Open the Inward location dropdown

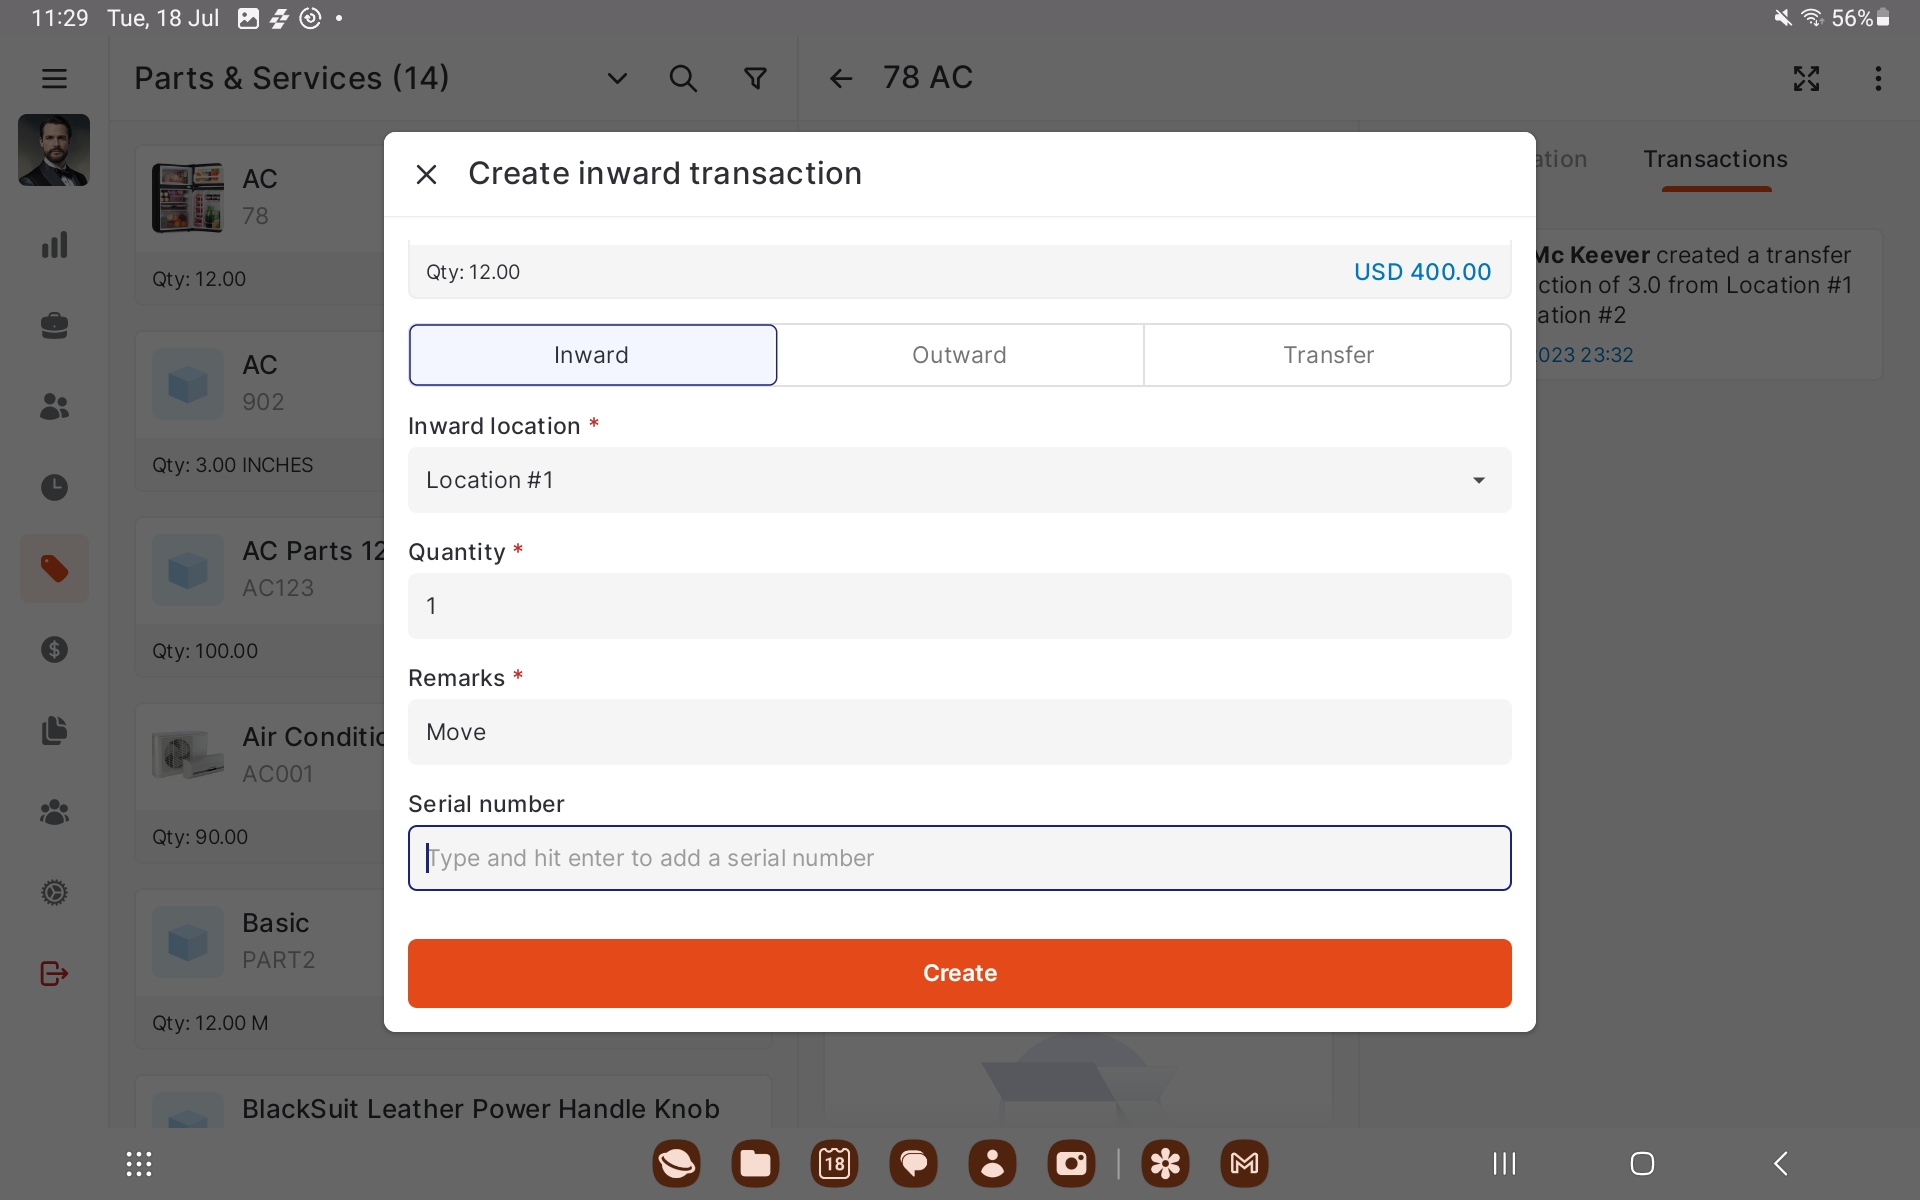click(x=959, y=480)
